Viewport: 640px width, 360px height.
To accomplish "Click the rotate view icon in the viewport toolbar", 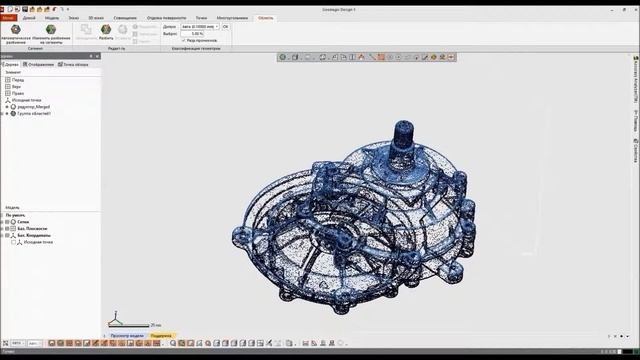I will tap(322, 57).
